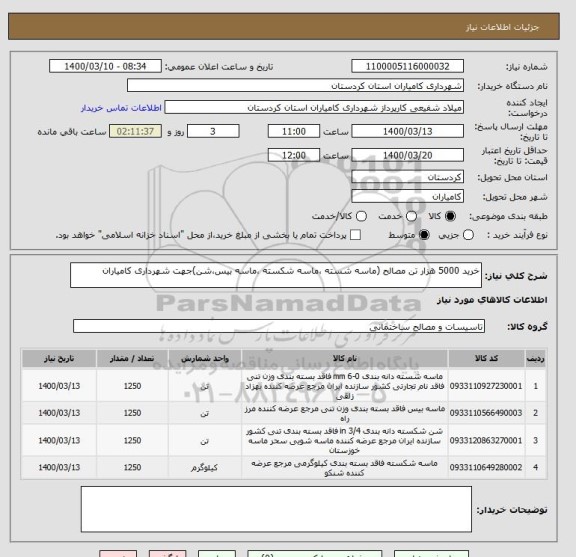The width and height of the screenshot is (576, 557).
Task: Click the جزئیات اطلاعات نیاز header title
Action: (x=502, y=27)
